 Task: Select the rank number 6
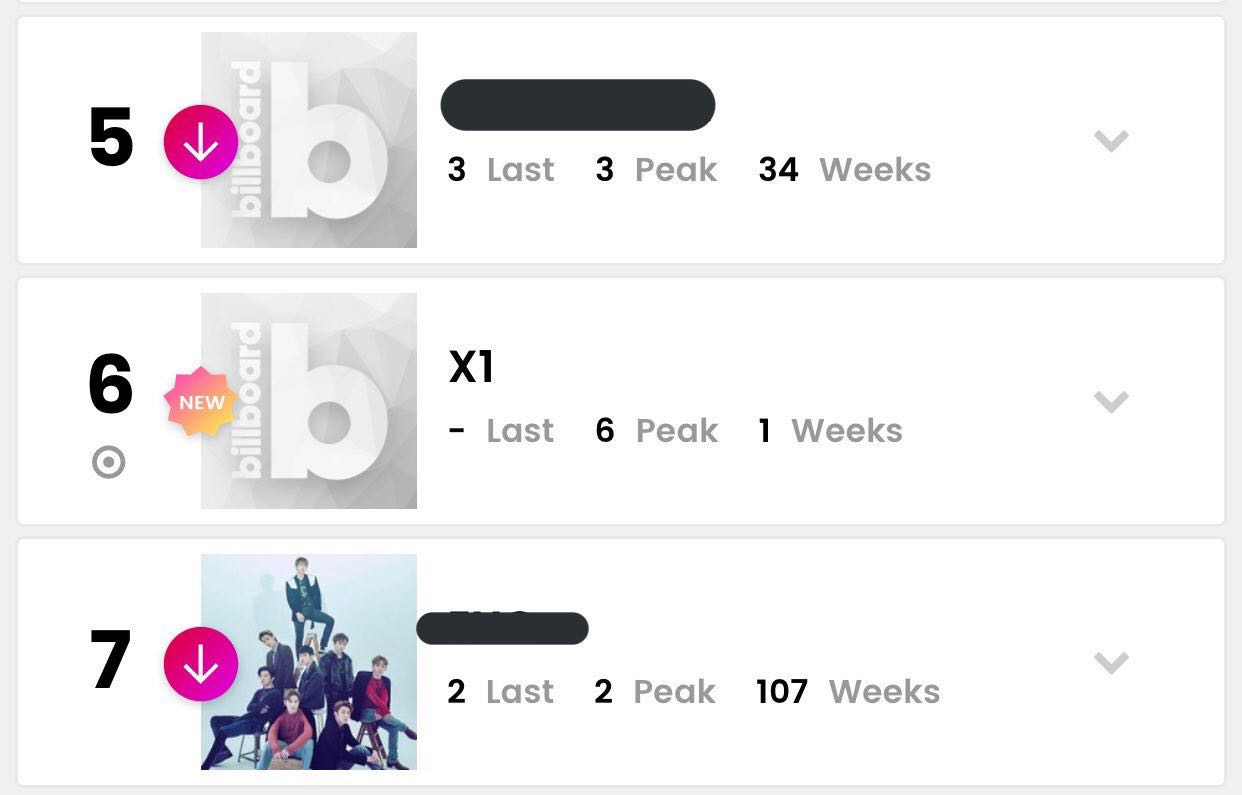111,386
